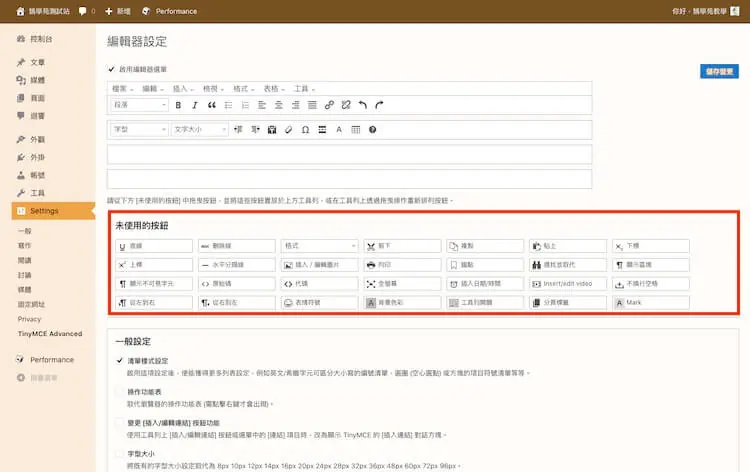This screenshot has height=472, width=750.
Task: Select the blockquote quotation-mark icon
Action: [x=211, y=105]
